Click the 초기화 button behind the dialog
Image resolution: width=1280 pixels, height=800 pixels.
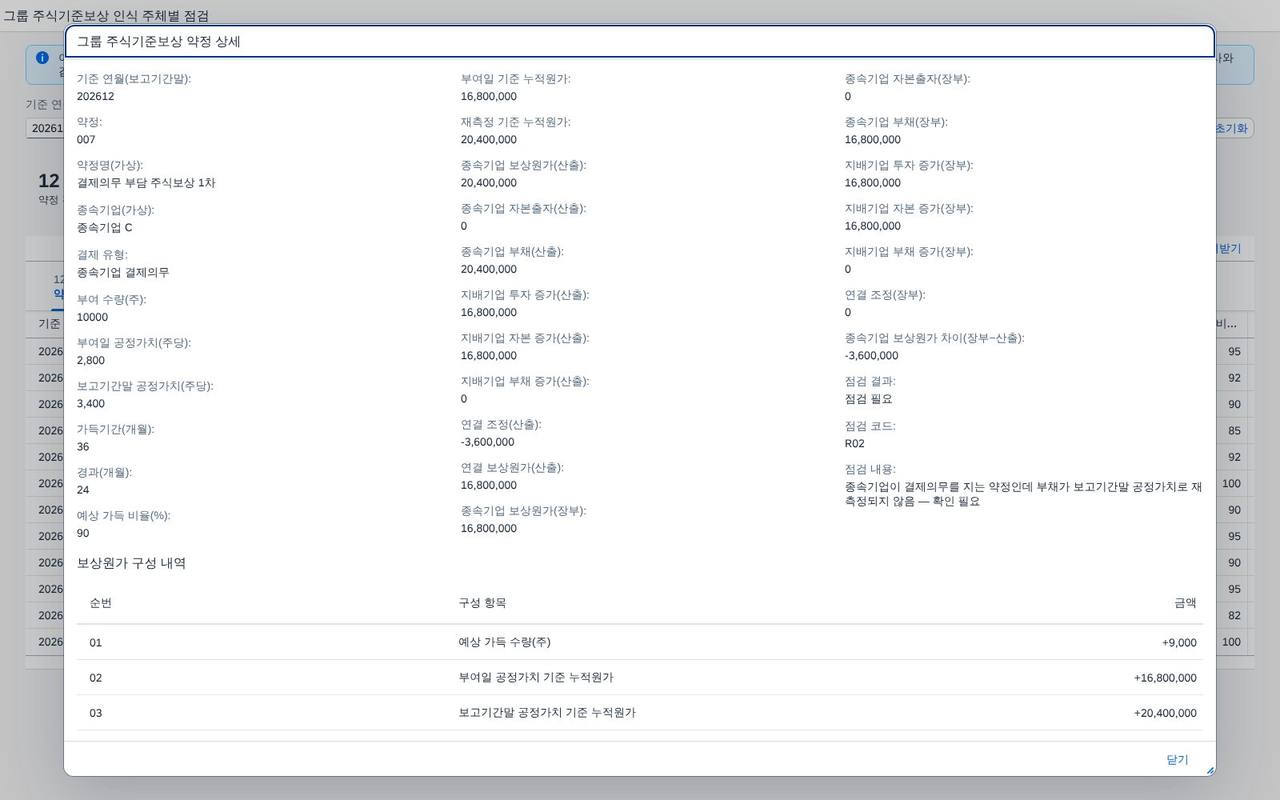[1232, 128]
